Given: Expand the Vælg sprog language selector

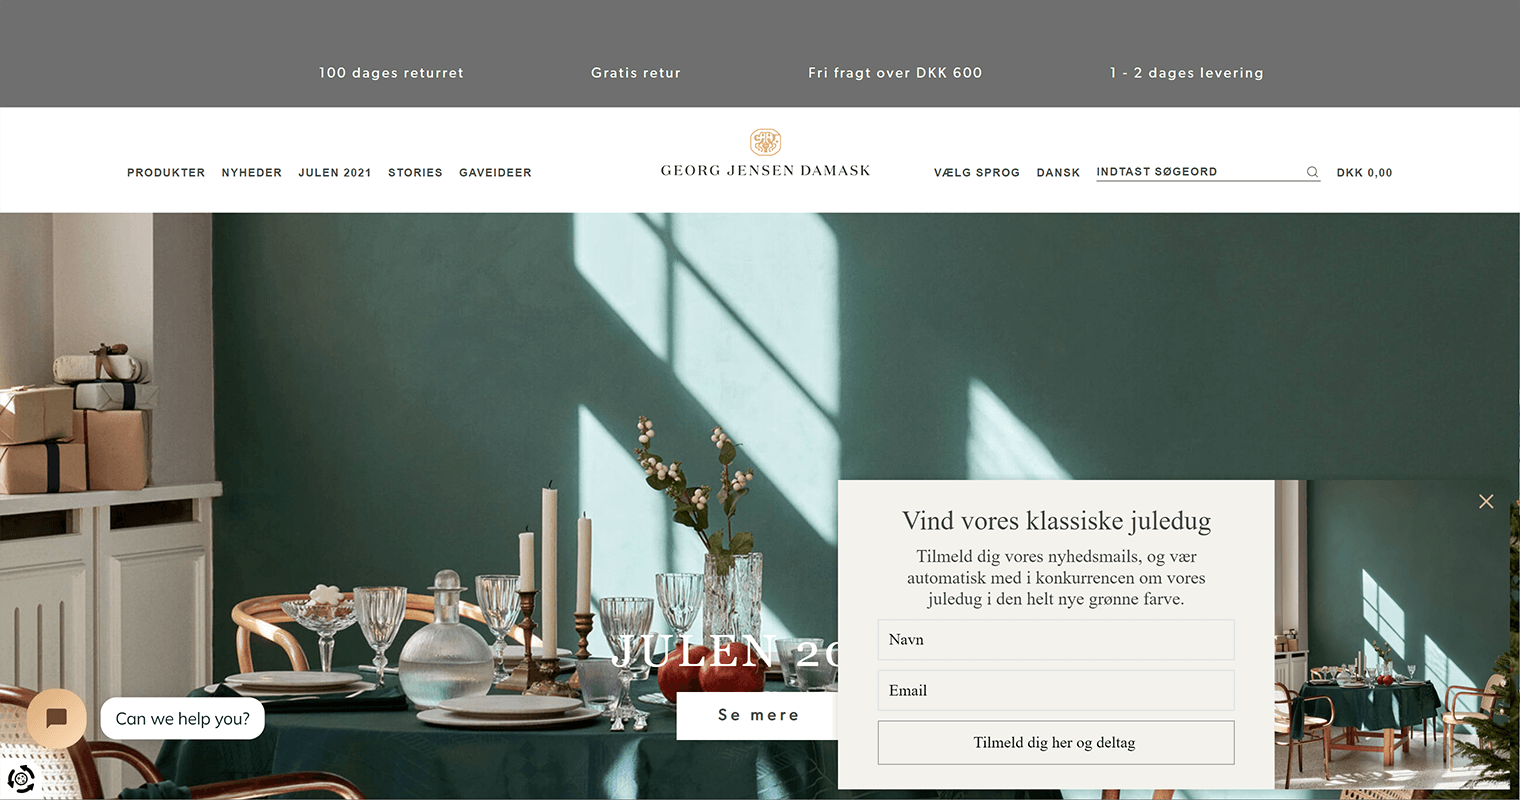Looking at the screenshot, I should [x=977, y=173].
